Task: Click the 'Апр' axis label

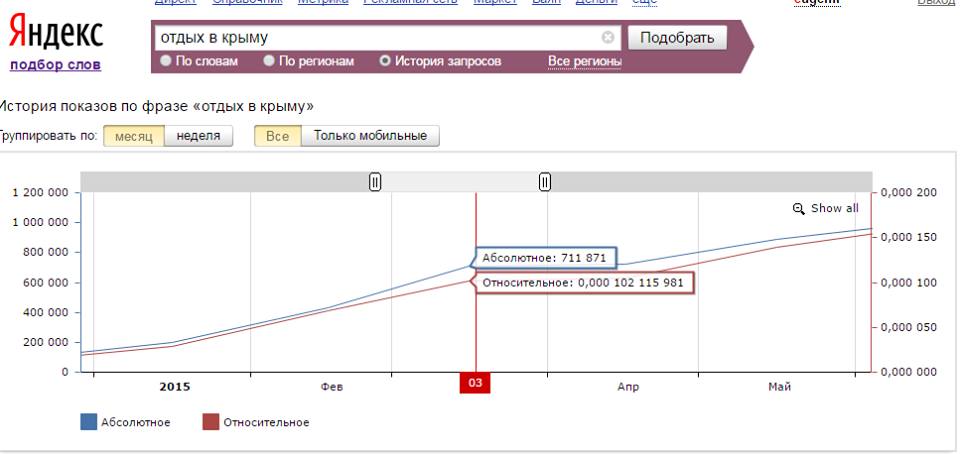Action: pyautogui.click(x=628, y=387)
